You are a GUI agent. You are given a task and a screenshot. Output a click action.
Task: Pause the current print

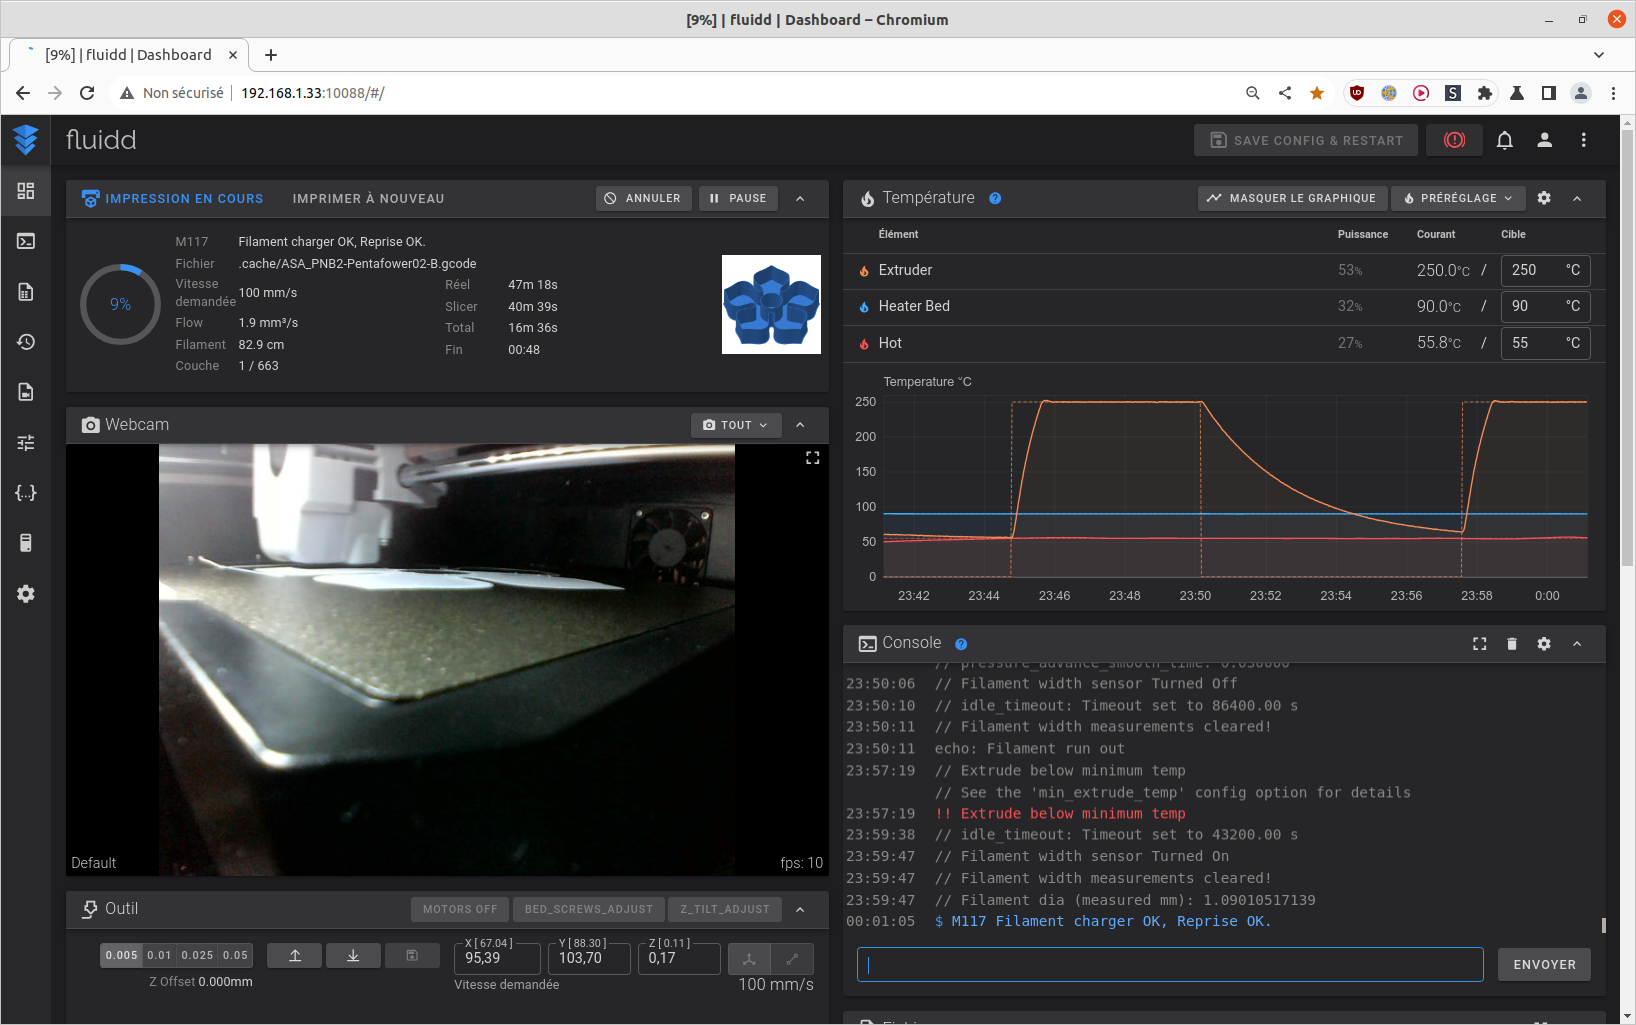click(x=738, y=198)
